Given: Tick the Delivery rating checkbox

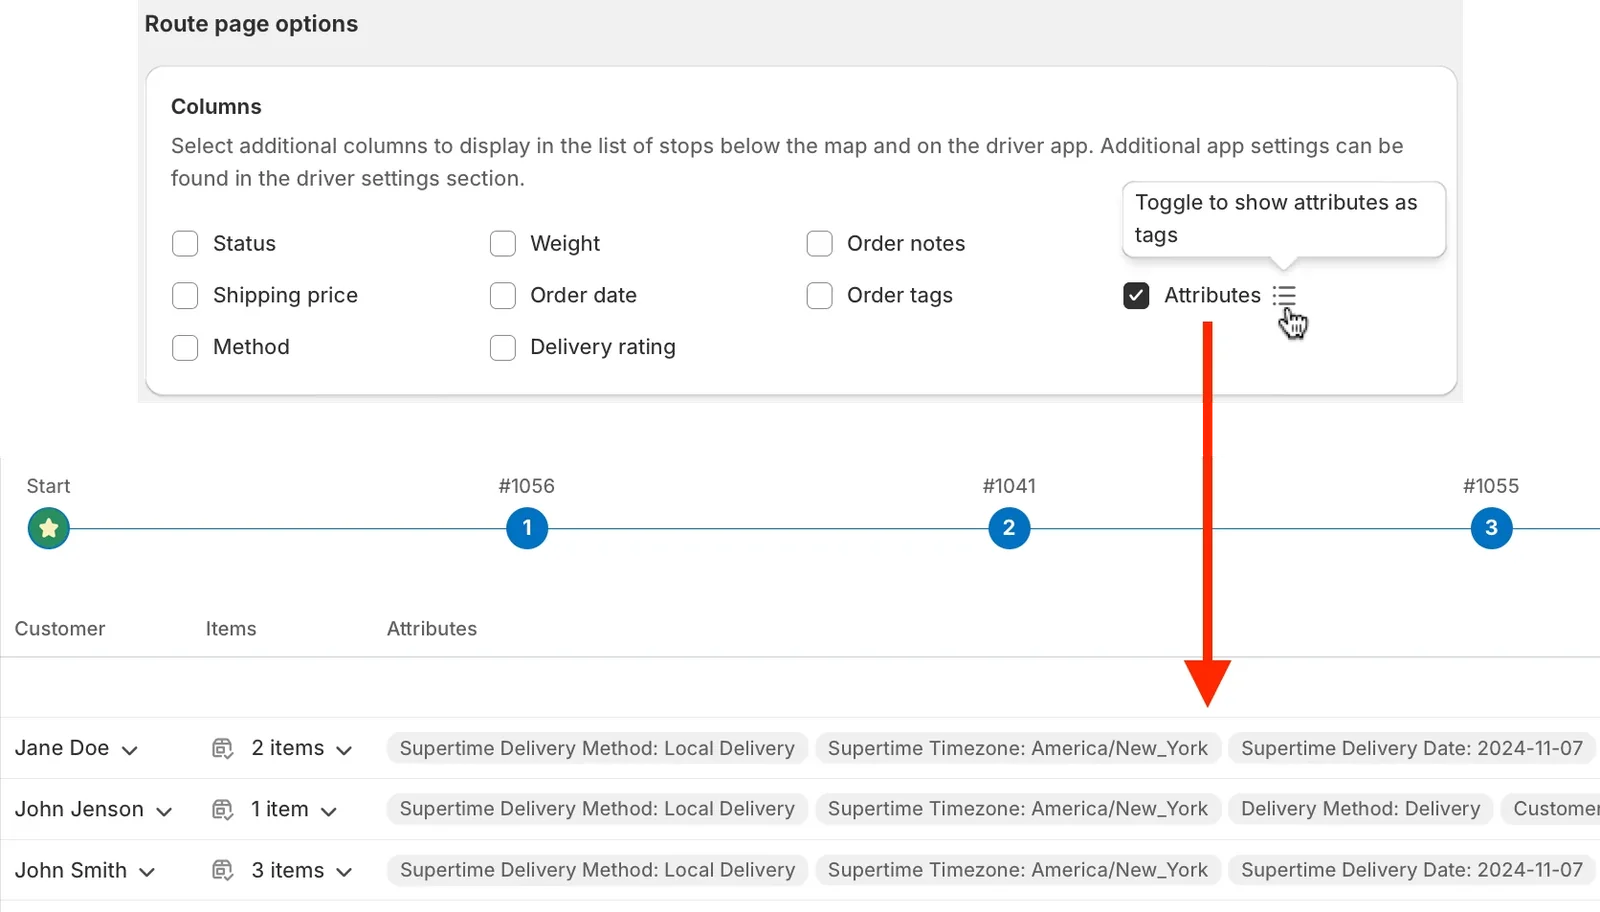Looking at the screenshot, I should tap(503, 348).
